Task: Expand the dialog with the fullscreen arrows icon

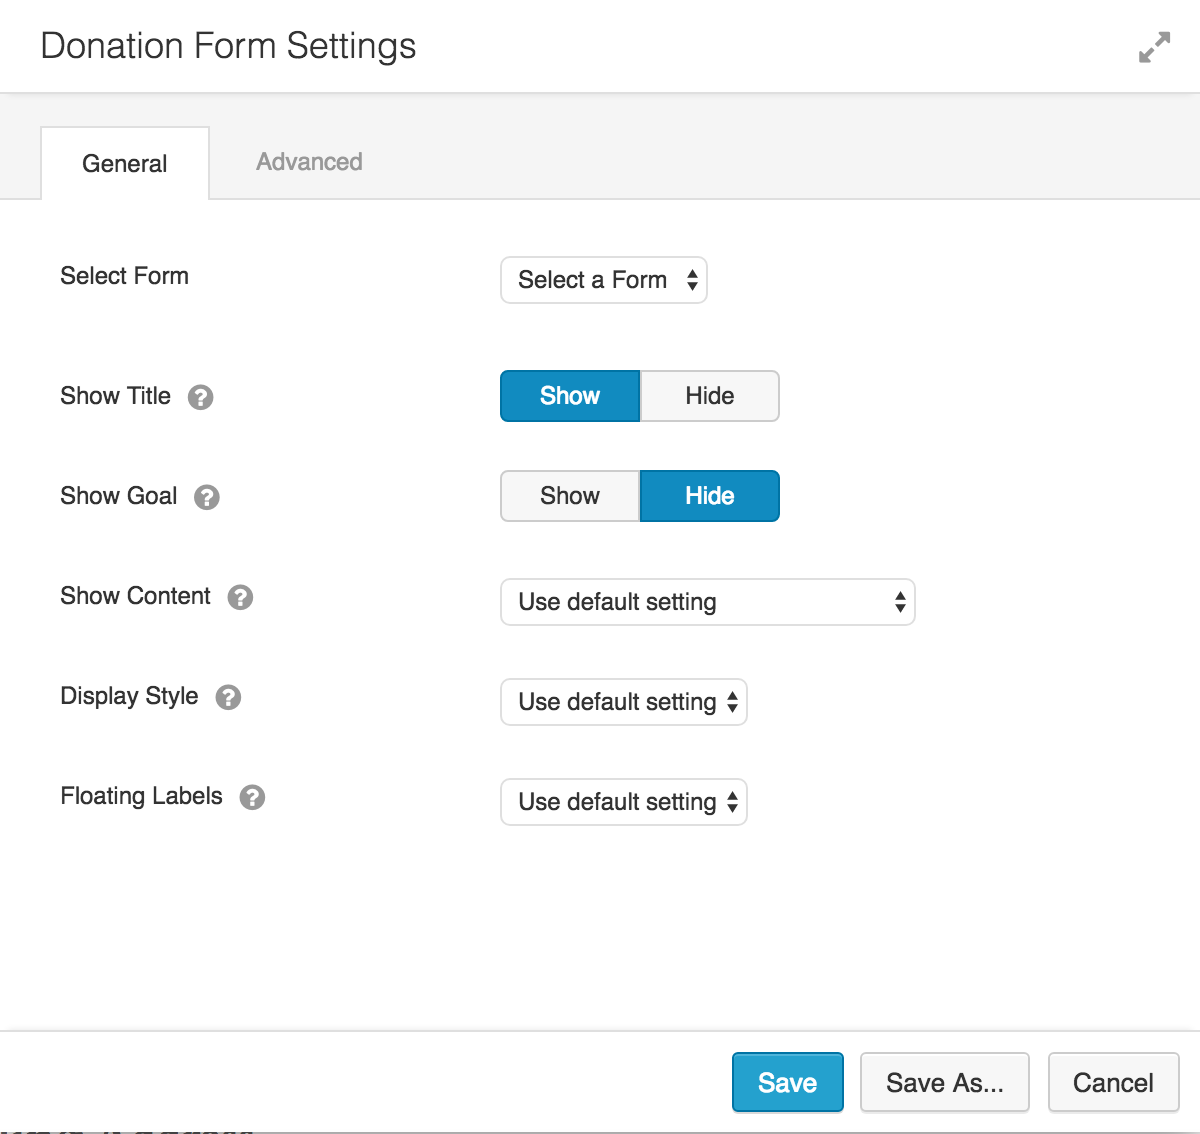Action: (x=1154, y=47)
